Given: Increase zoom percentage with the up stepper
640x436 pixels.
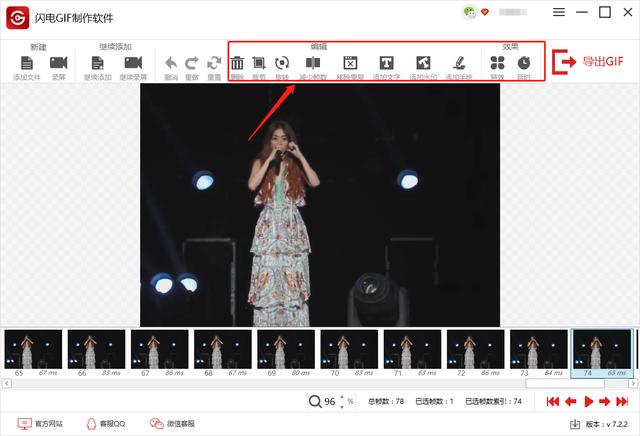Looking at the screenshot, I should tap(343, 397).
